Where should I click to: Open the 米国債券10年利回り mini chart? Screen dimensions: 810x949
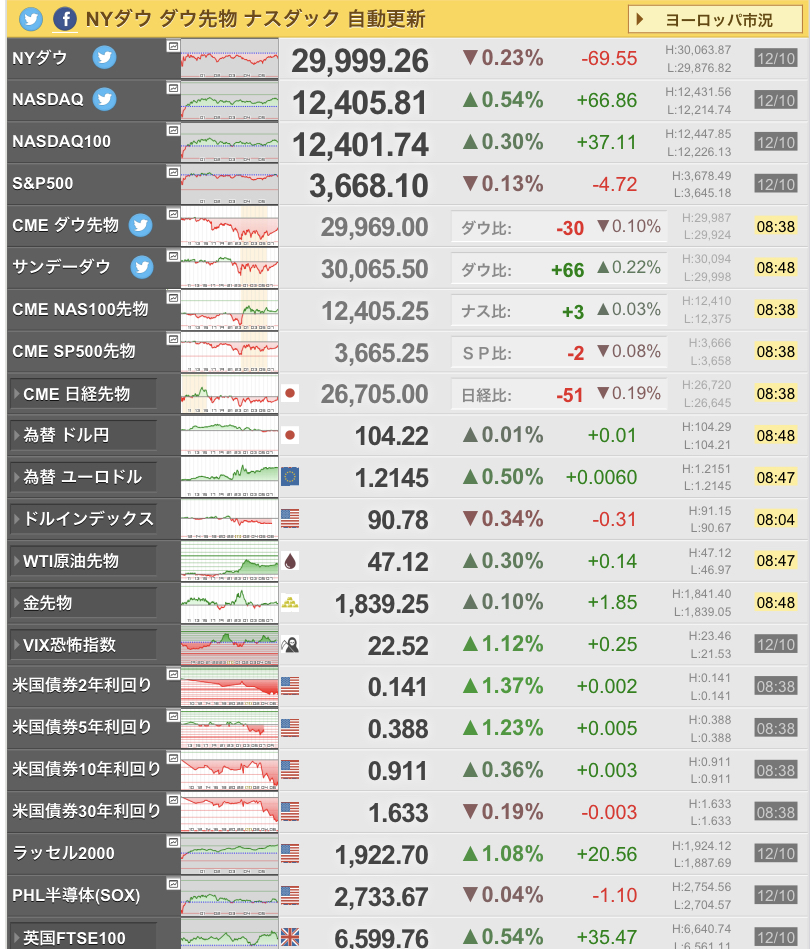[229, 771]
